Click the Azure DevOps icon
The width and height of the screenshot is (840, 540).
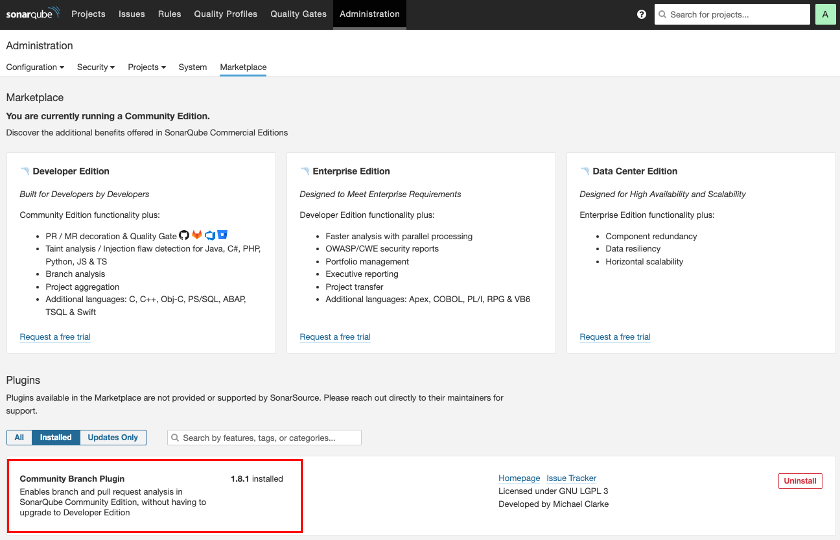coord(209,235)
